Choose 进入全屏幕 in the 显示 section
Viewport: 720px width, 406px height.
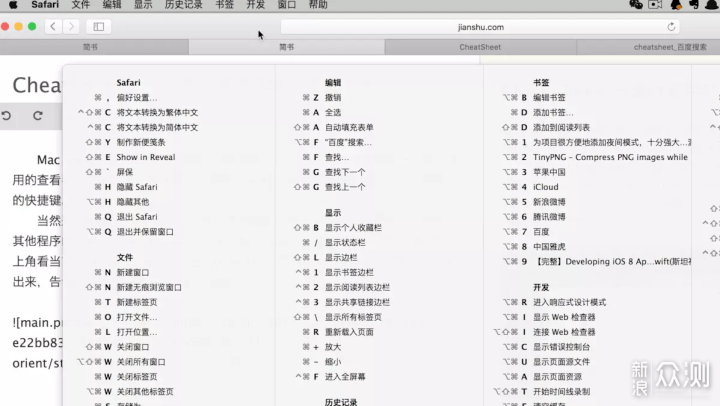(345, 376)
